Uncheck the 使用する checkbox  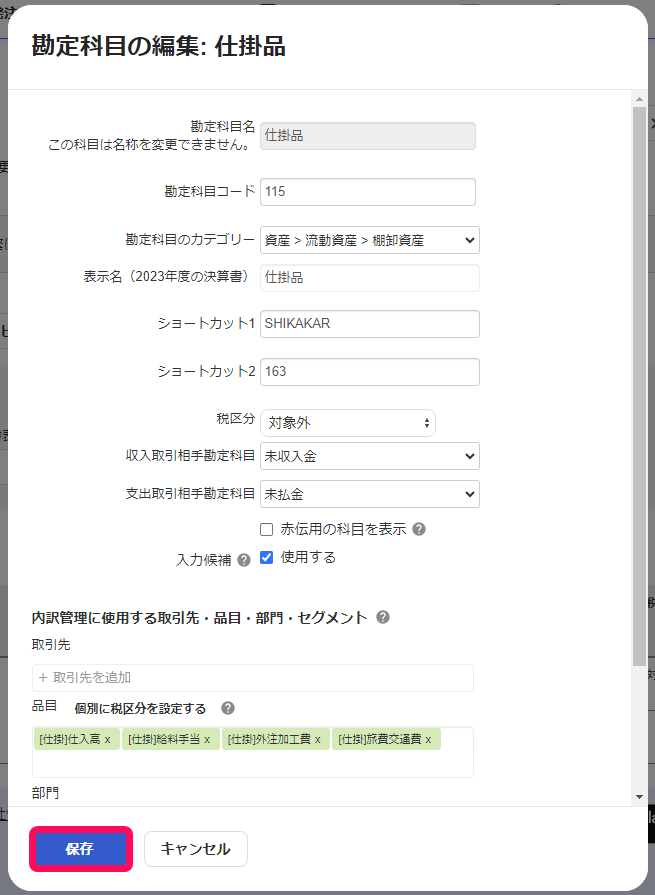coord(266,558)
